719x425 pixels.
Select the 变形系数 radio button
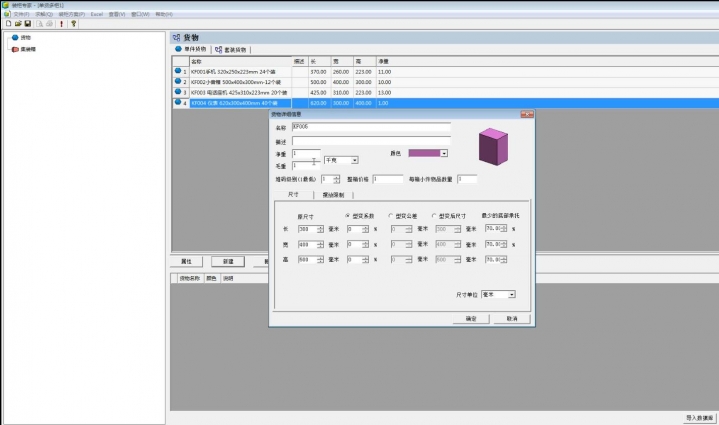point(346,215)
